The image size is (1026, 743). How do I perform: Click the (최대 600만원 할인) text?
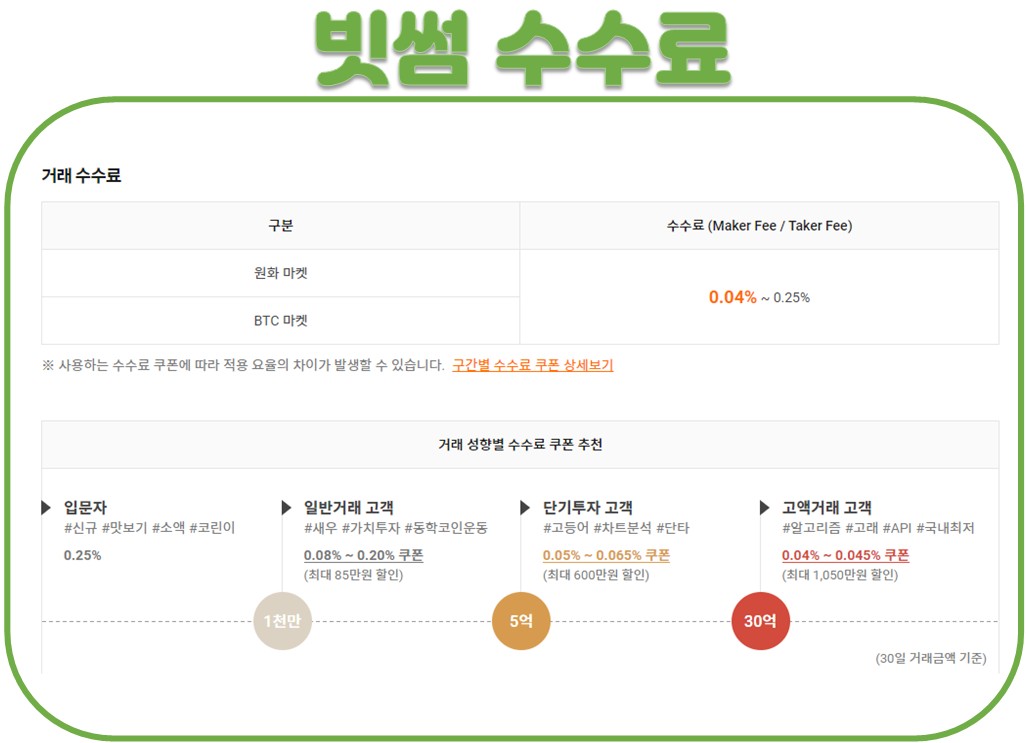tap(595, 575)
